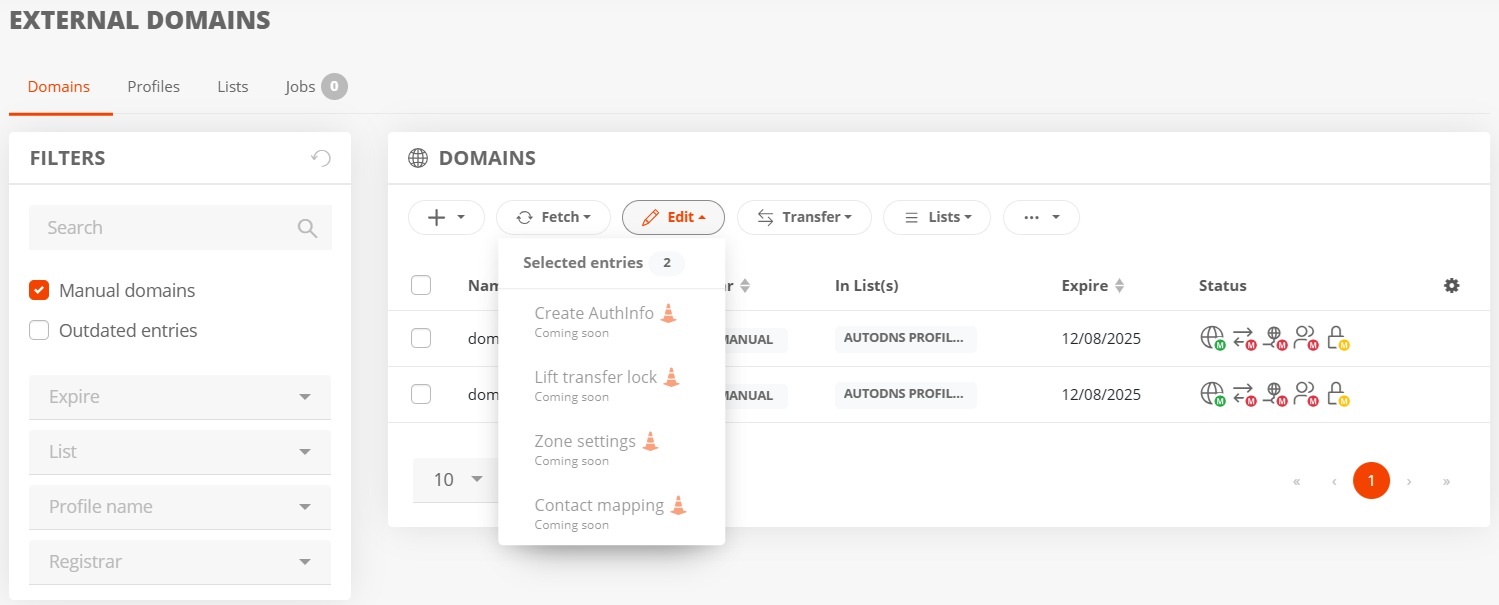Uncheck the Manual domains checkbox
The image size is (1499, 605).
(39, 291)
